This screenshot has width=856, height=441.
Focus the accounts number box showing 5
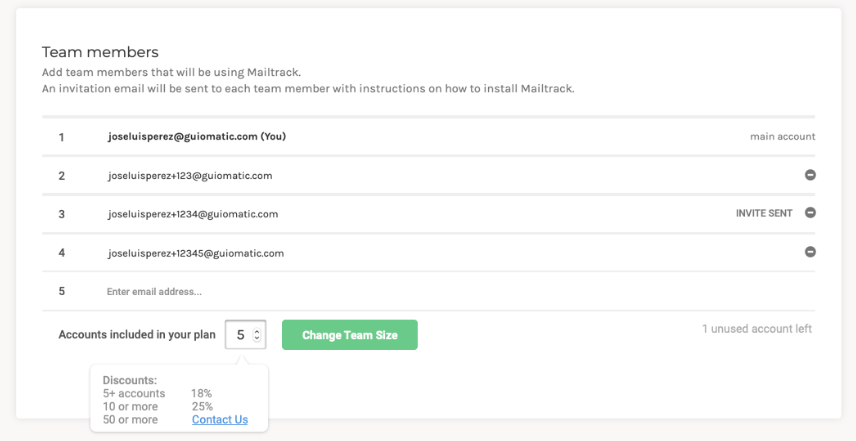[x=240, y=335]
